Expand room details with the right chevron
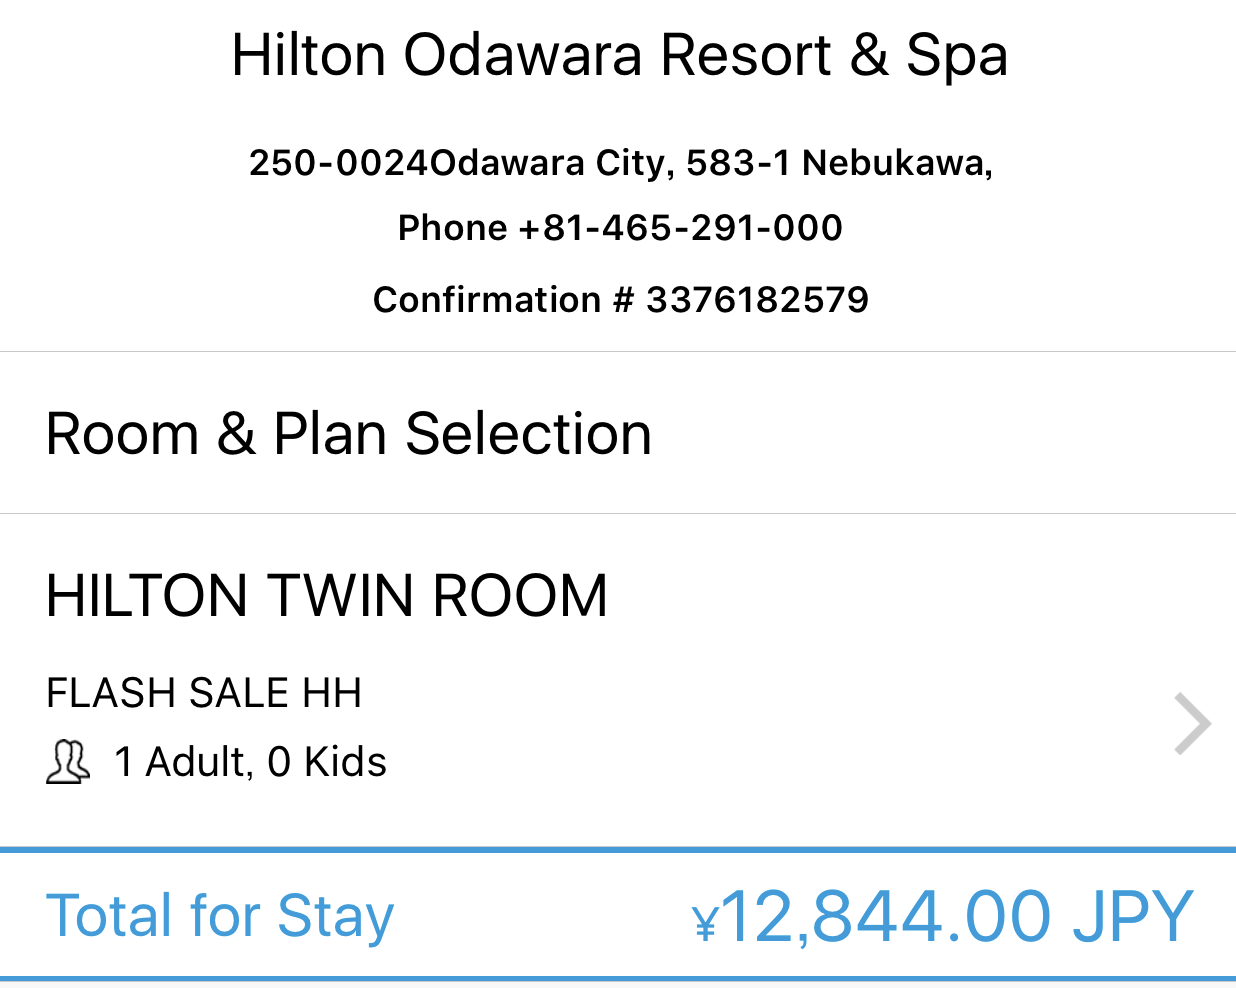 [x=1192, y=723]
